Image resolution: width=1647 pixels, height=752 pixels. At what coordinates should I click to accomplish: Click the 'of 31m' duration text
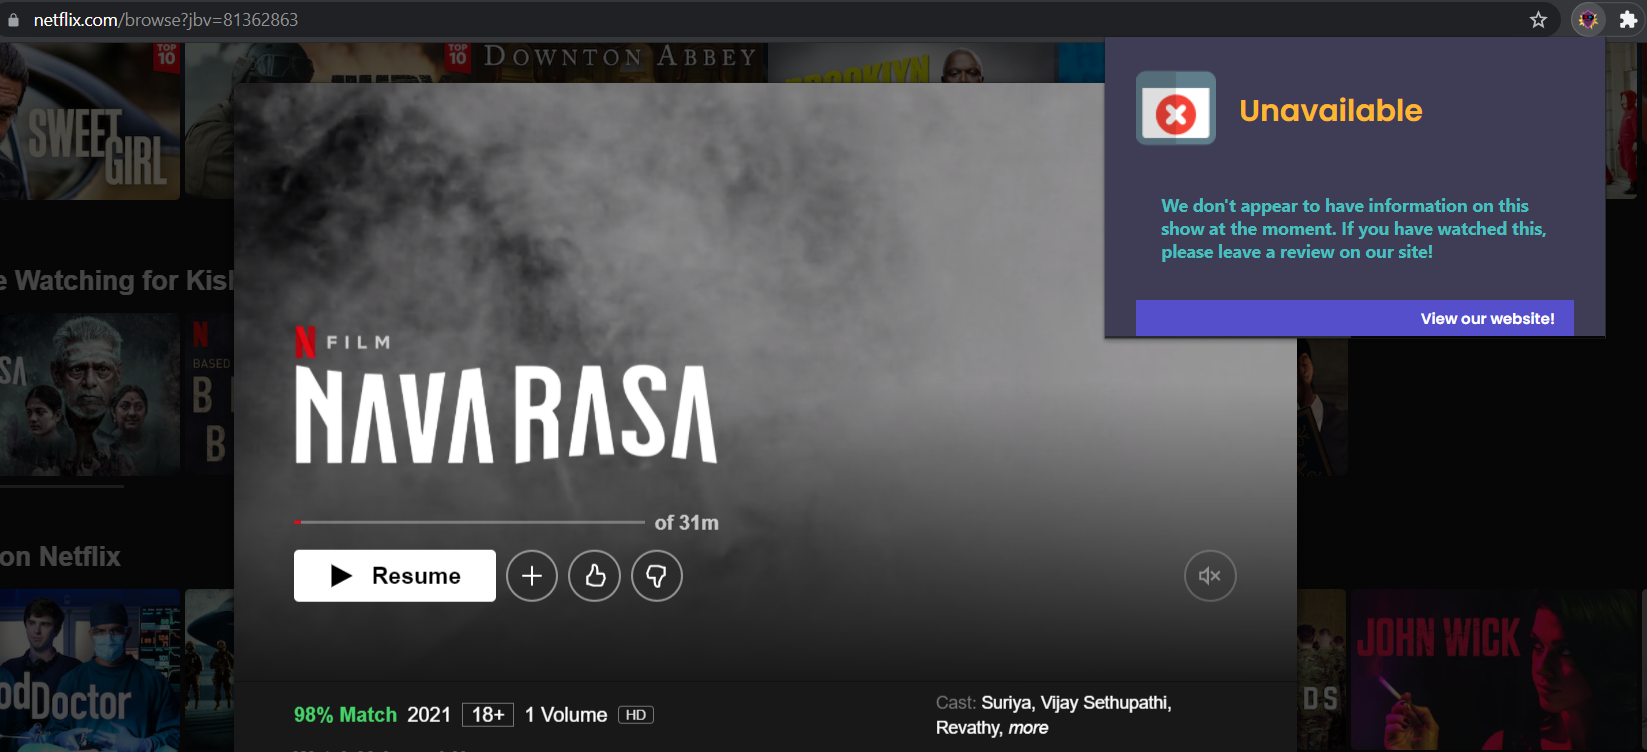coord(686,522)
